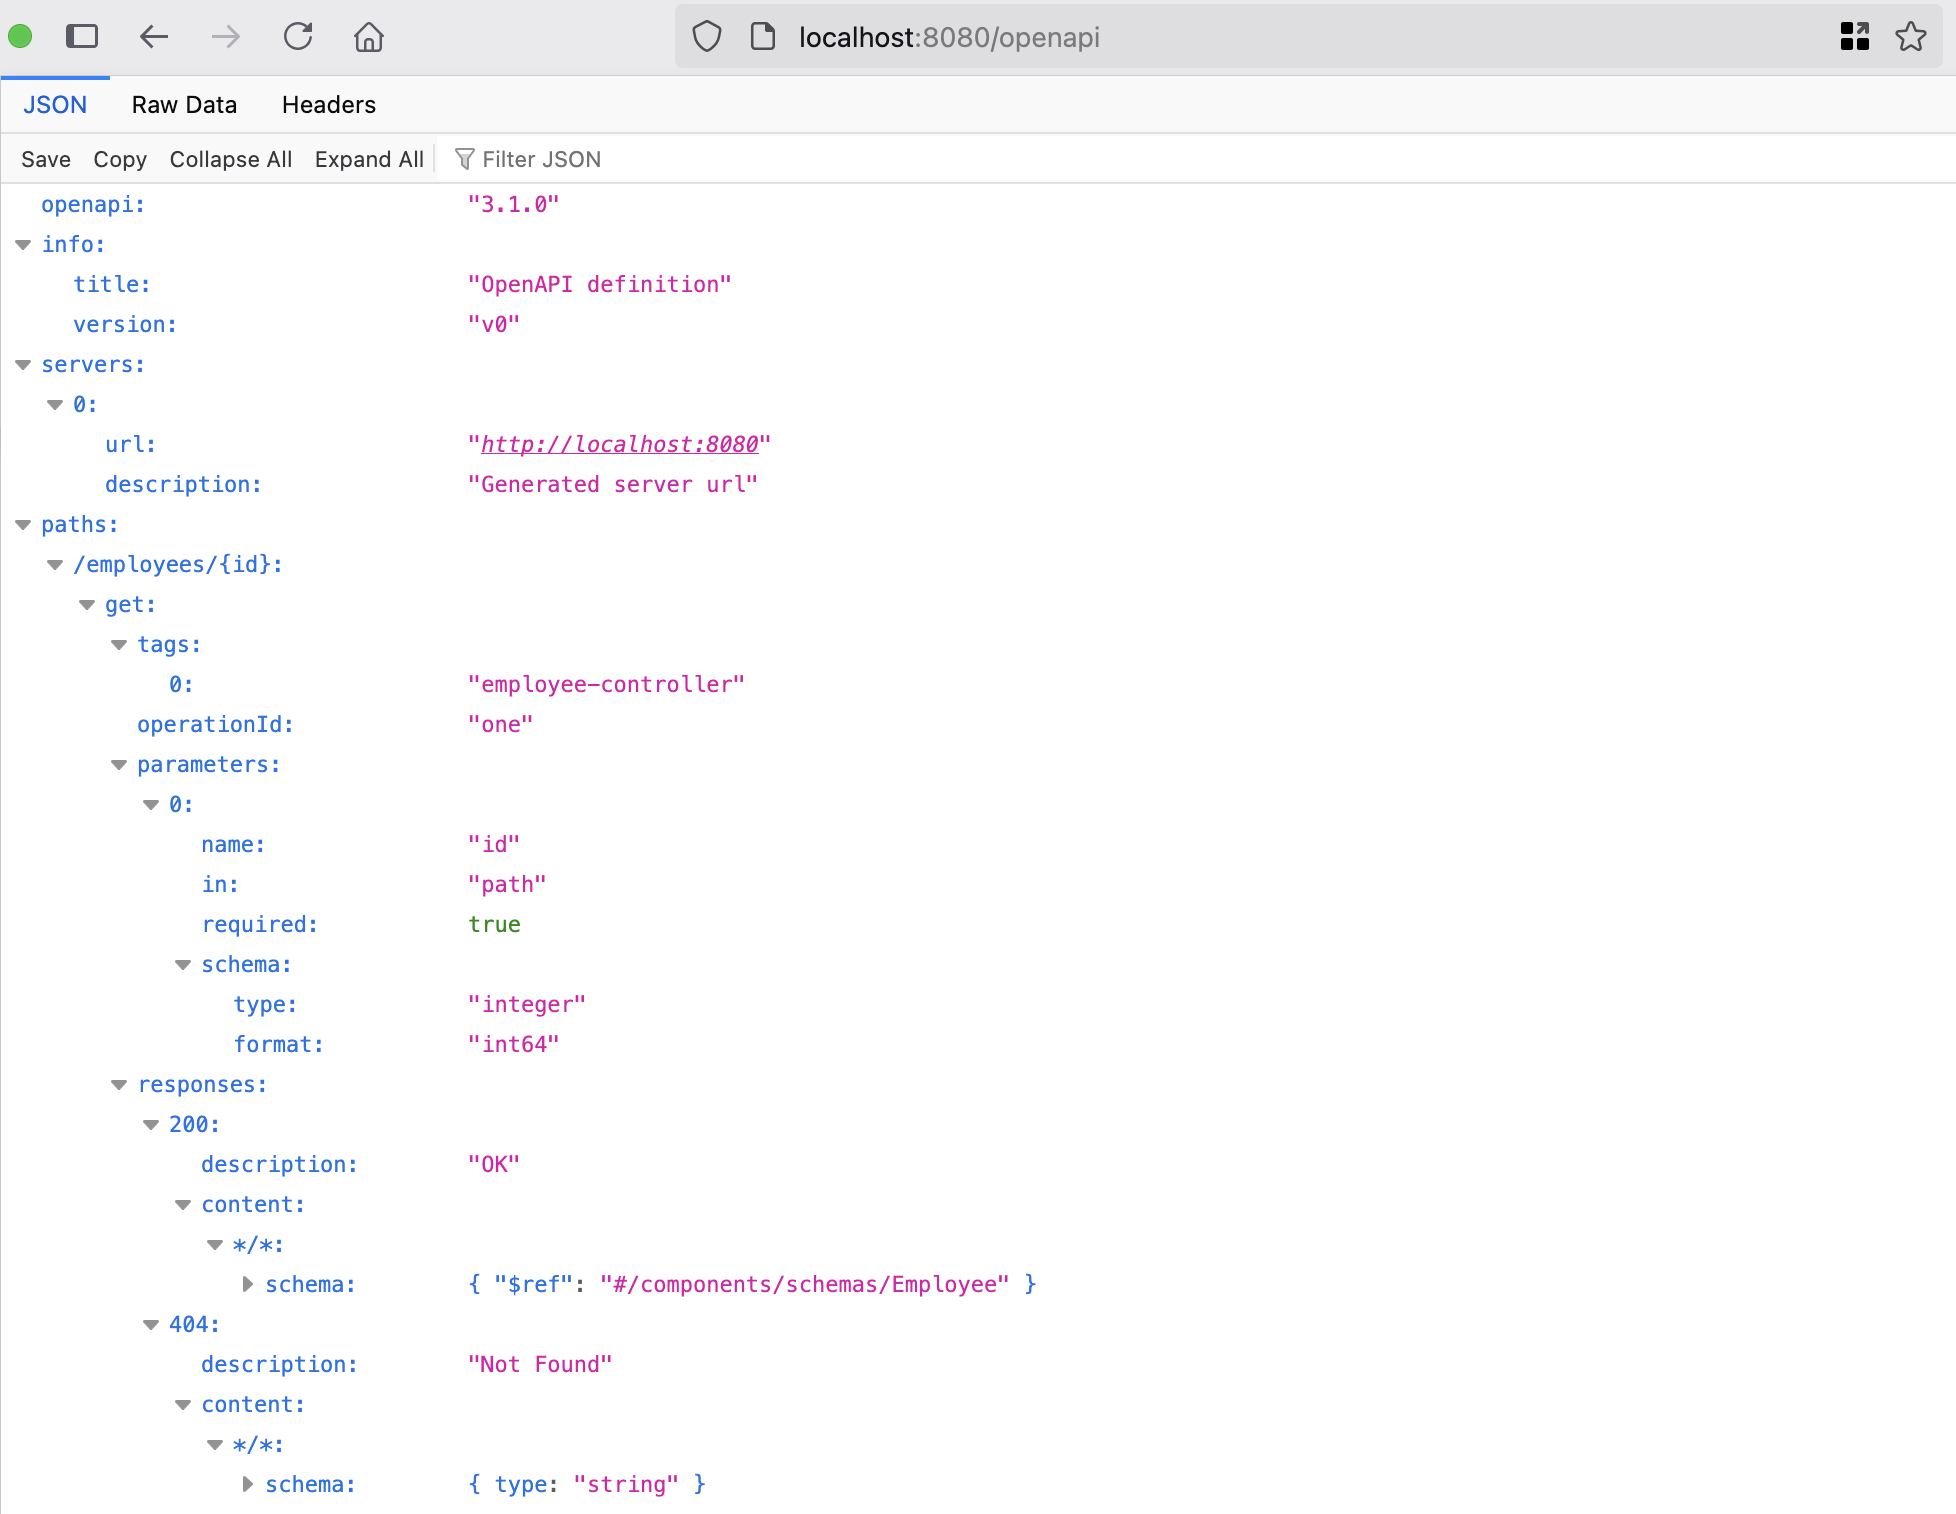Open the home page icon
Screen dimensions: 1956x1514
click(x=369, y=37)
